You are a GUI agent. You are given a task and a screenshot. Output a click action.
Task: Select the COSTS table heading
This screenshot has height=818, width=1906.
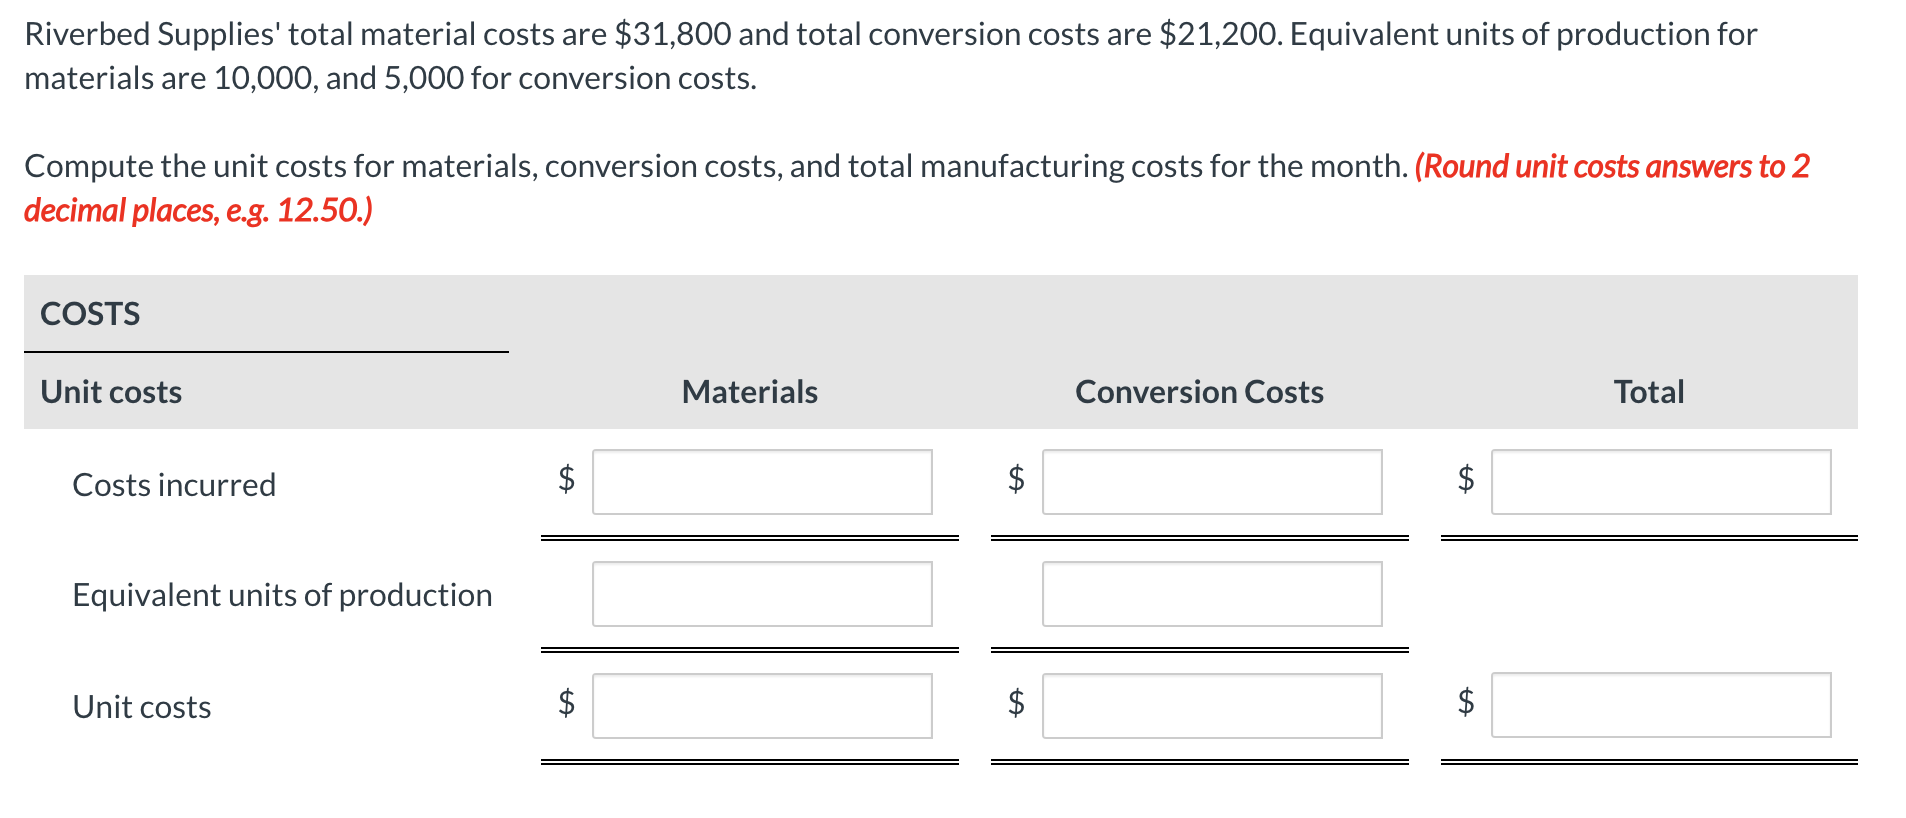pyautogui.click(x=90, y=313)
